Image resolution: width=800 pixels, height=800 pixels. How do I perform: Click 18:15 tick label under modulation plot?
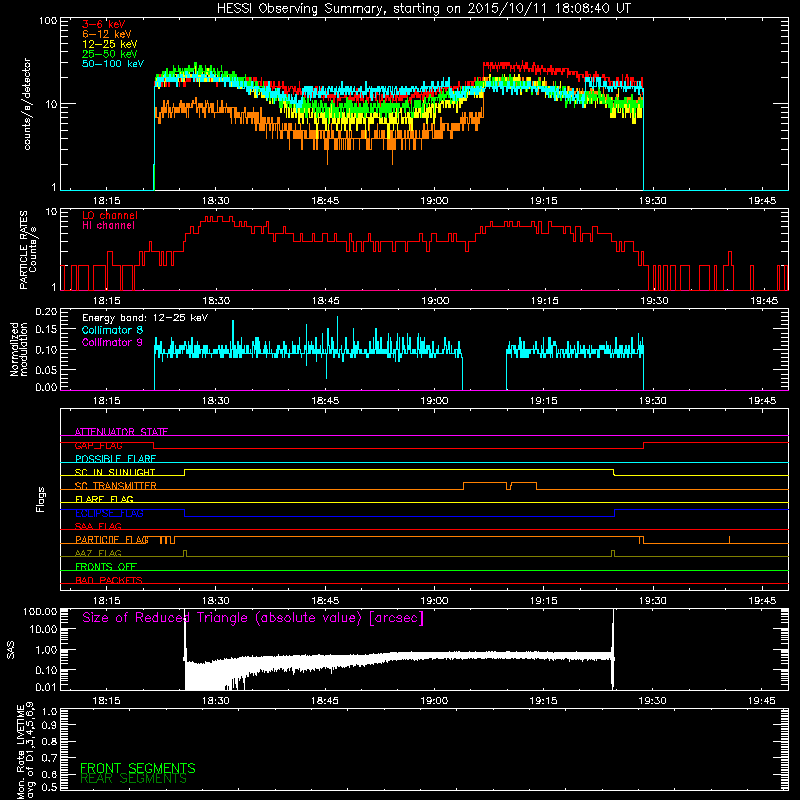point(107,401)
